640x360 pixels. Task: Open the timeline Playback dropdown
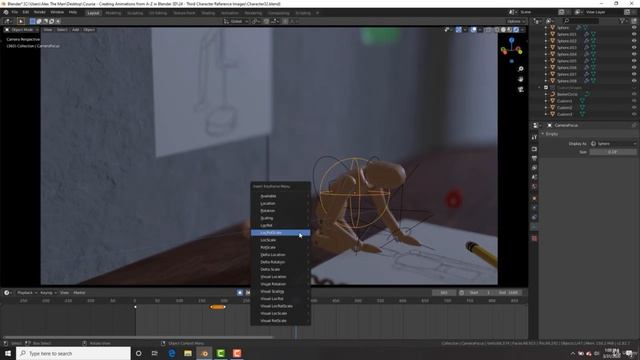pyautogui.click(x=27, y=293)
